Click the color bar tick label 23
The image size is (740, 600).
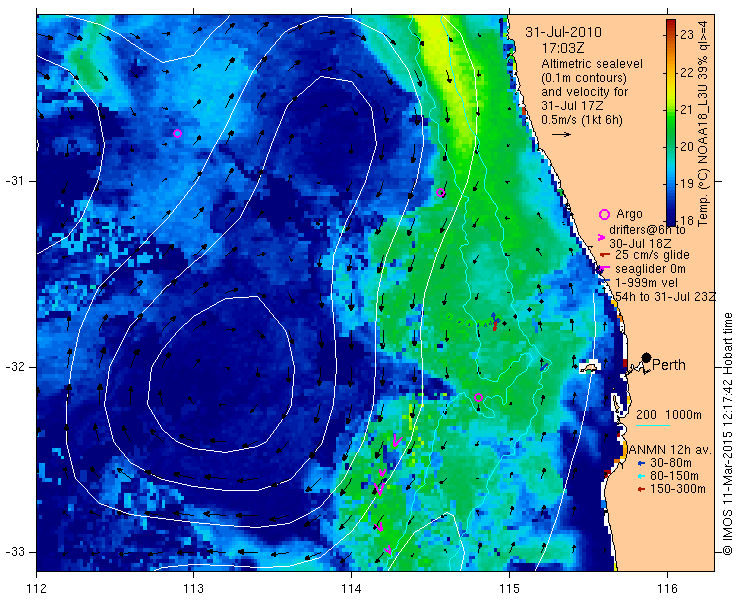coord(687,34)
